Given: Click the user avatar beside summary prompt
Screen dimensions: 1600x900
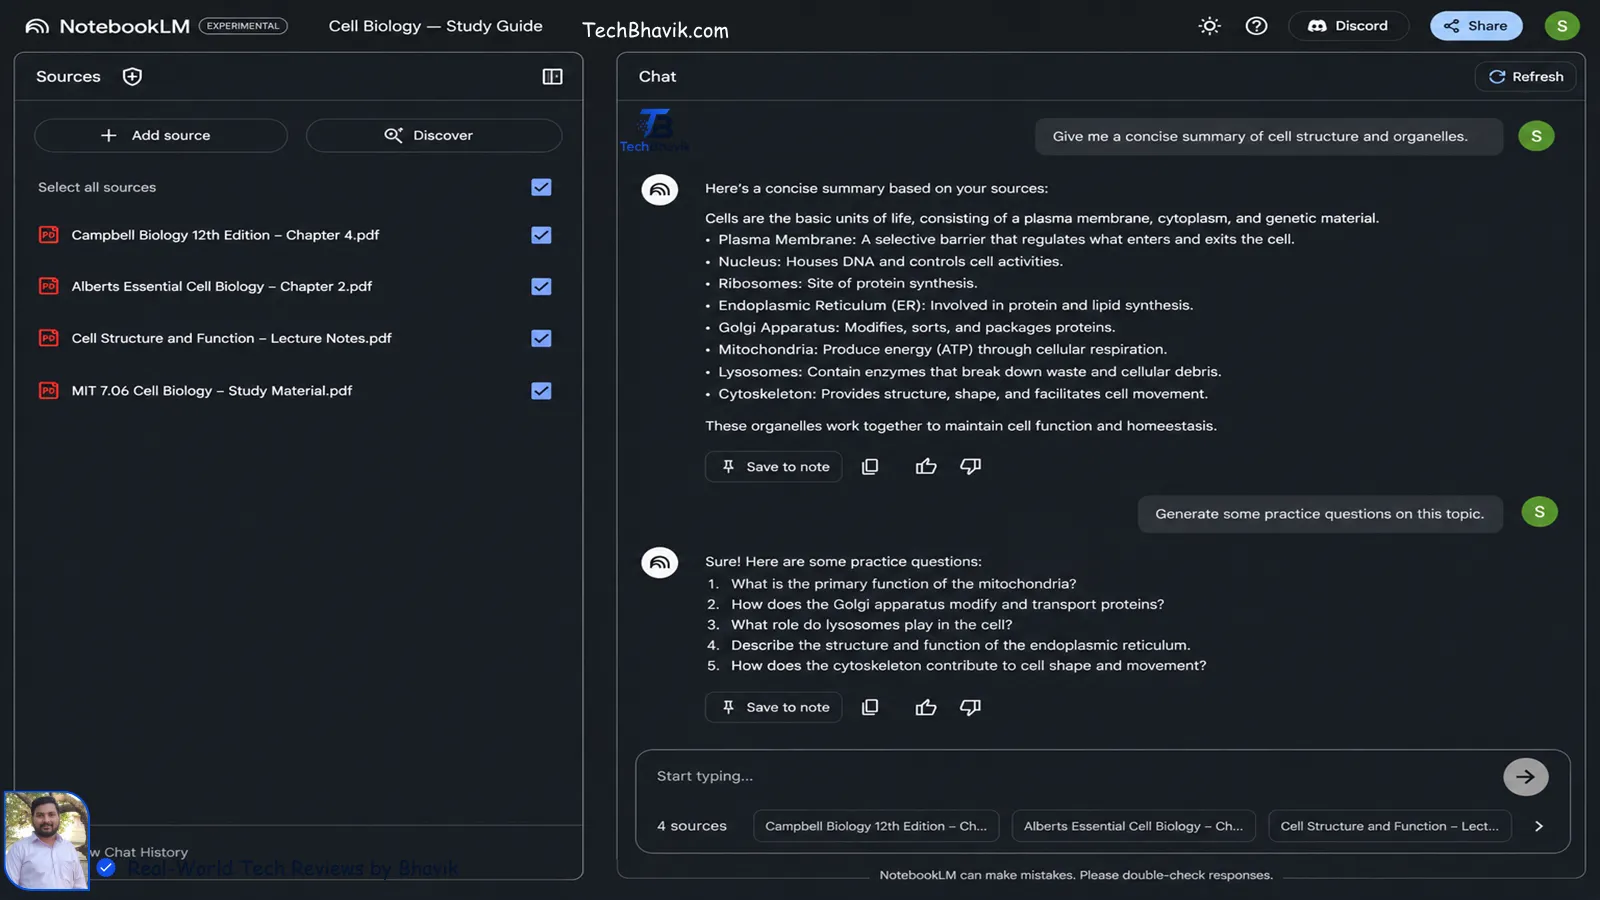Looking at the screenshot, I should (1536, 136).
